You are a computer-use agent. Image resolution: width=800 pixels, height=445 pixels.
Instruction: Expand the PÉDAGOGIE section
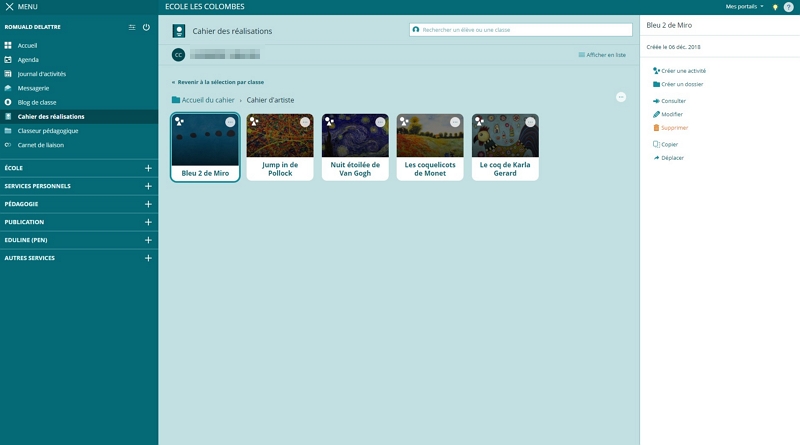click(148, 204)
